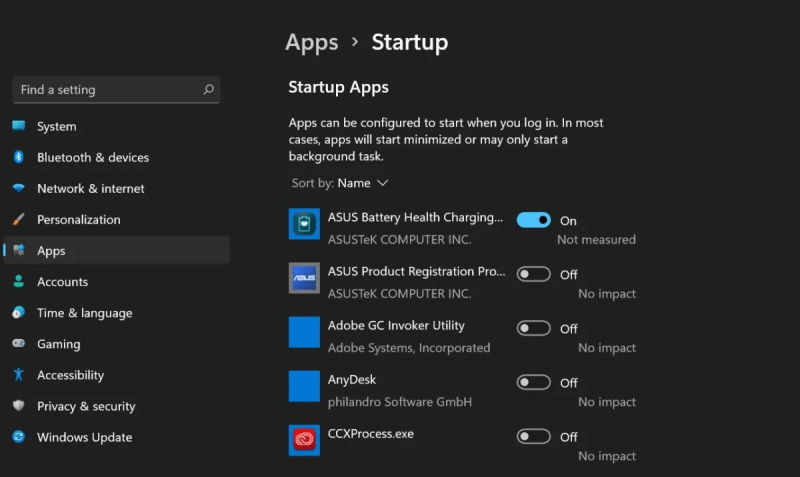Viewport: 800px width, 477px height.
Task: Toggle AnyDesk startup on
Action: [x=534, y=383]
